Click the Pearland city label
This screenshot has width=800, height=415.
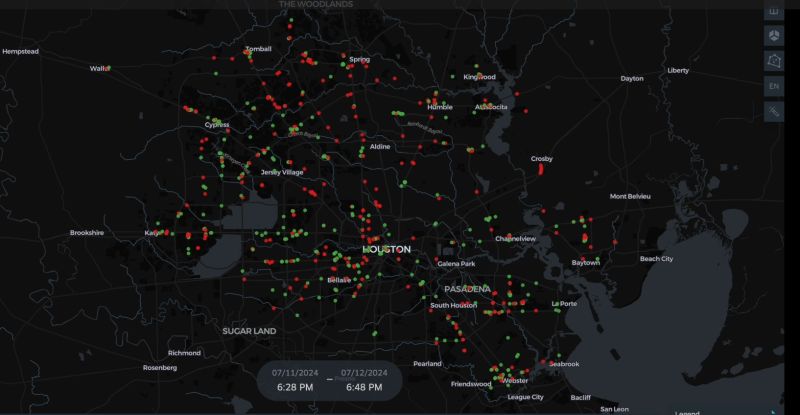[427, 364]
